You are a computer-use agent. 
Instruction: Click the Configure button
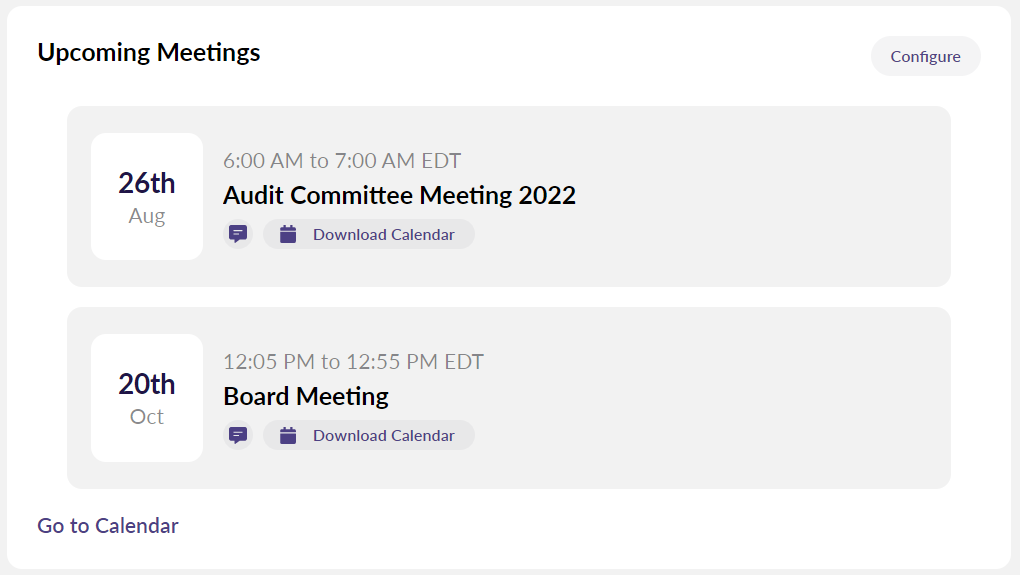tap(925, 57)
